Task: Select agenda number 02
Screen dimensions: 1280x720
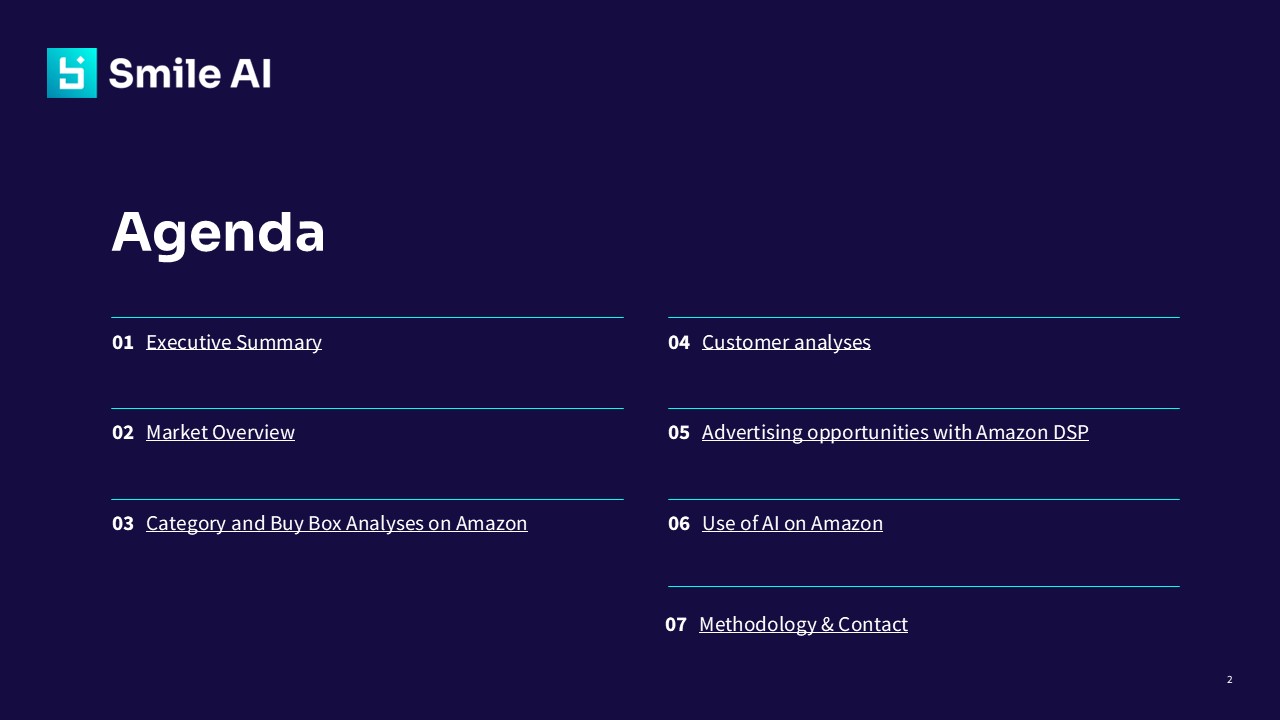Action: click(x=123, y=432)
